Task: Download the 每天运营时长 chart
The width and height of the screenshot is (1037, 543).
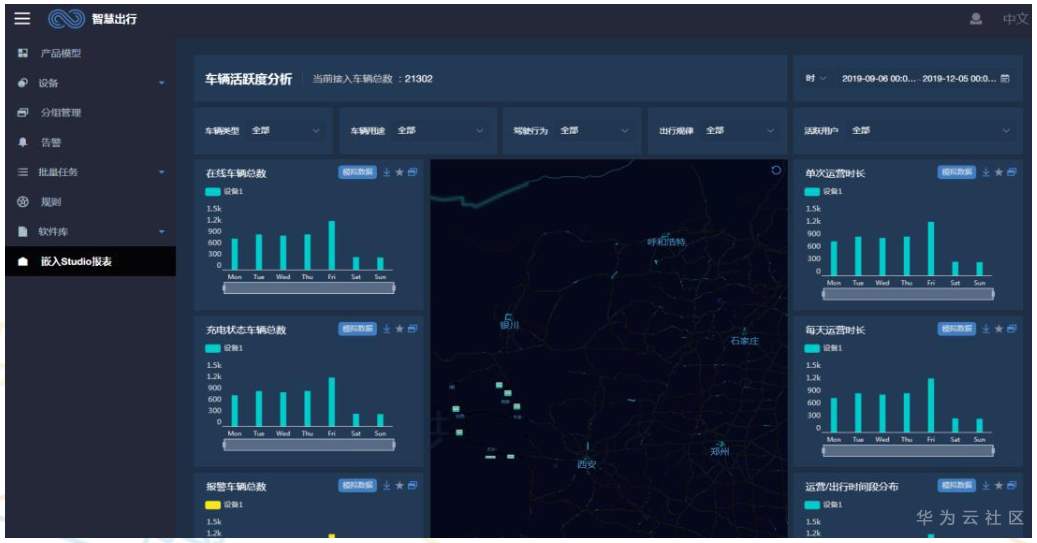Action: coord(986,329)
